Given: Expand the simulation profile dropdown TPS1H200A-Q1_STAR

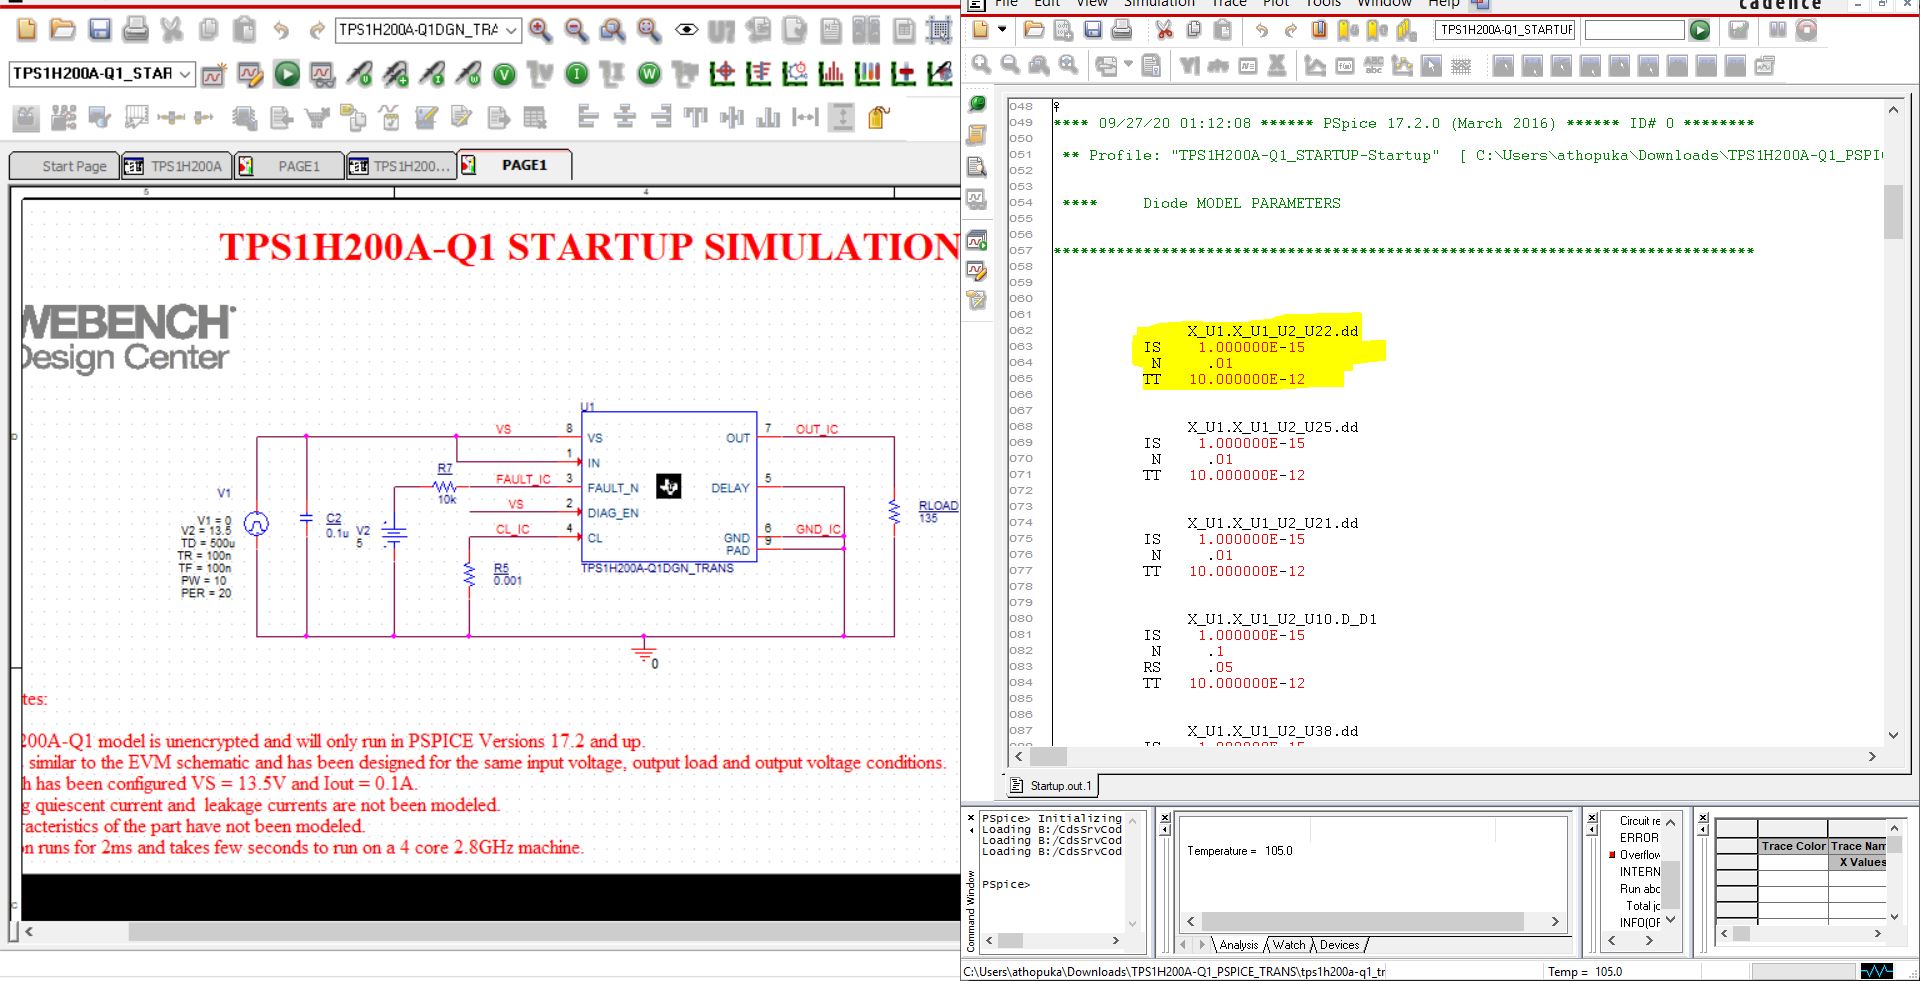Looking at the screenshot, I should tap(185, 74).
